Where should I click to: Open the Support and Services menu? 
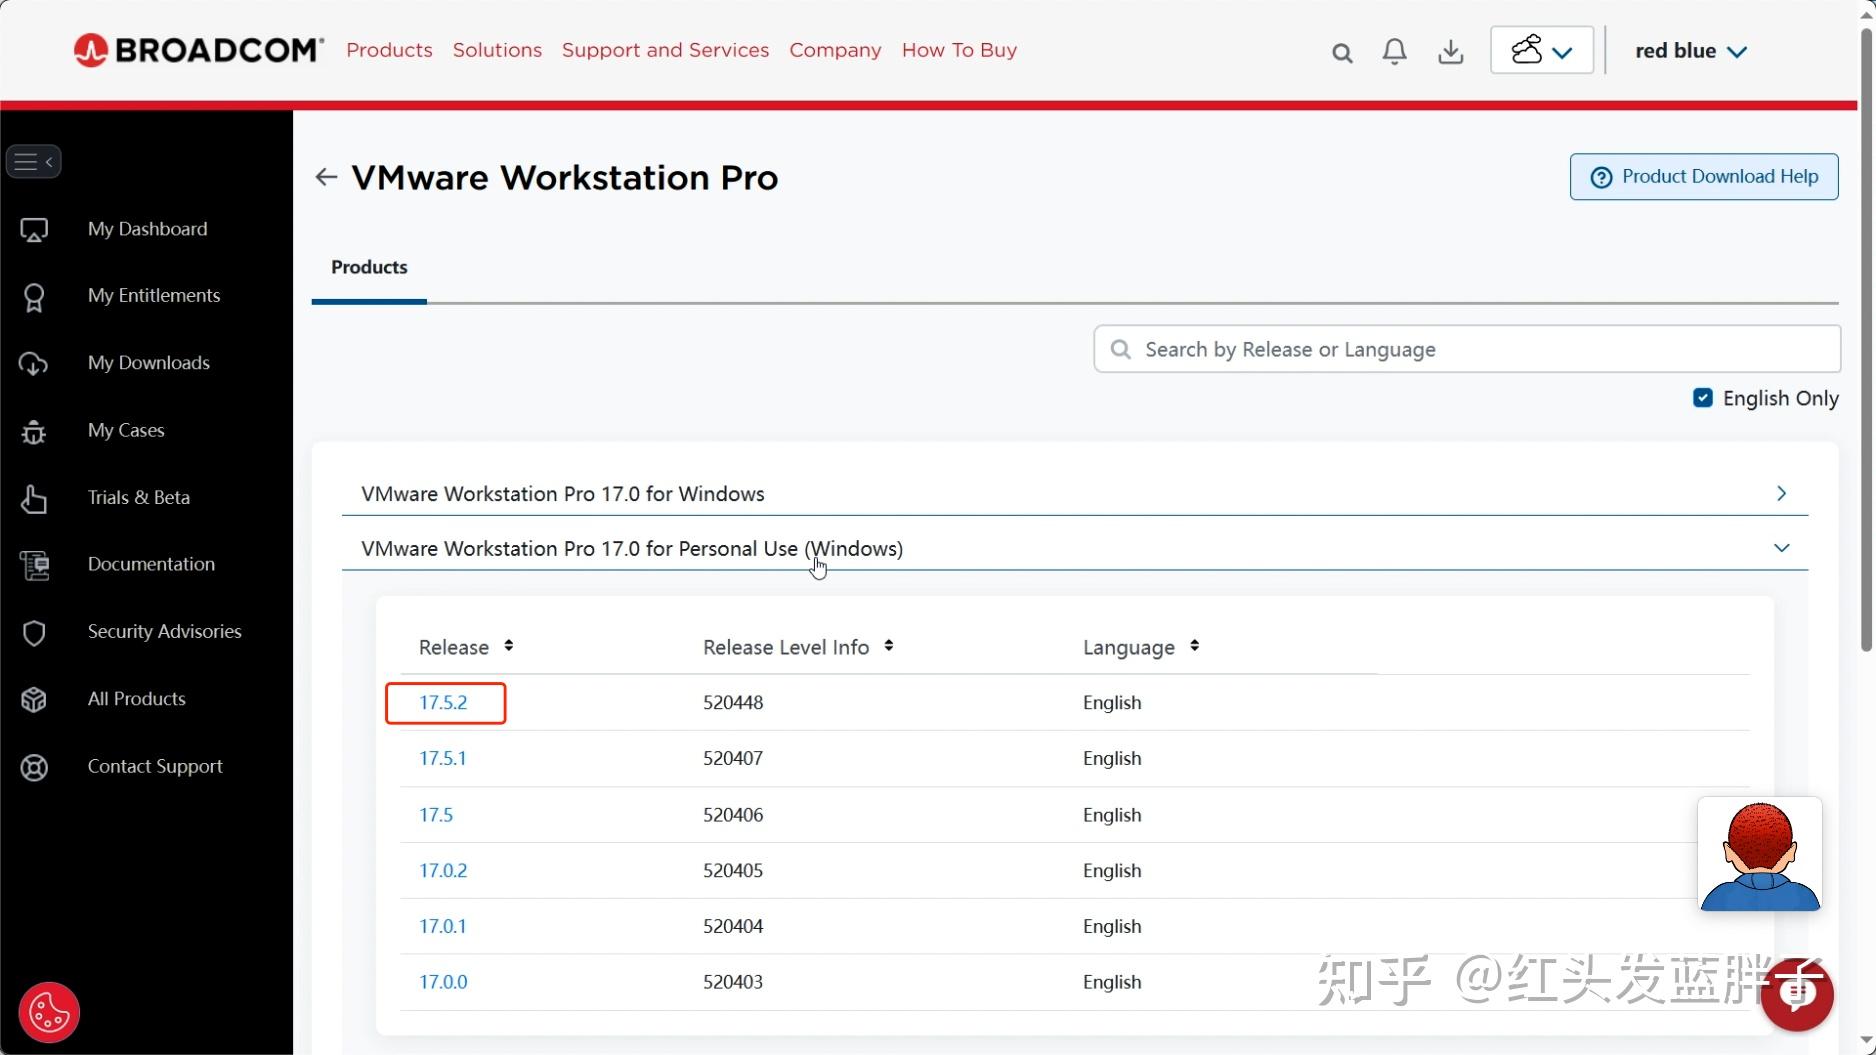tap(665, 50)
